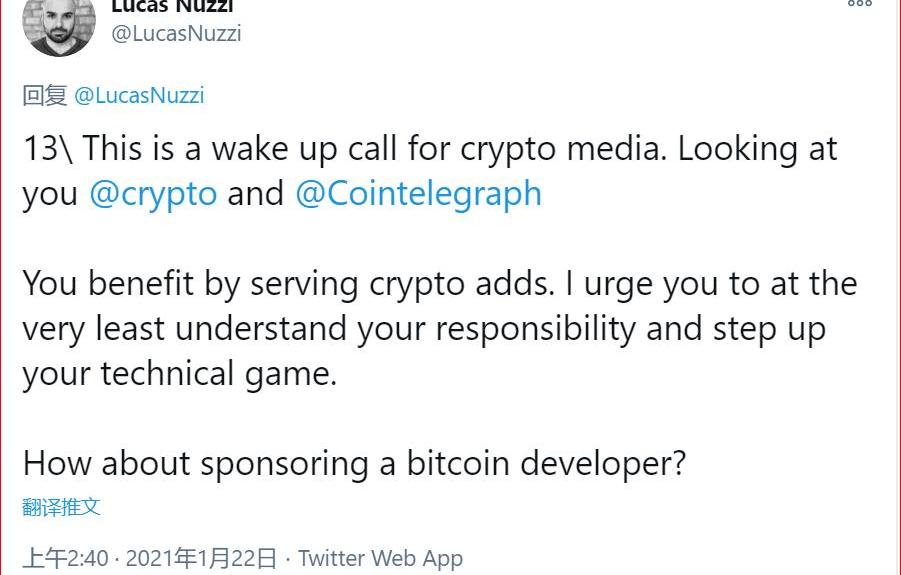The width and height of the screenshot is (901, 575).
Task: Click the "very least understand your responsibility" line
Action: tap(330, 329)
